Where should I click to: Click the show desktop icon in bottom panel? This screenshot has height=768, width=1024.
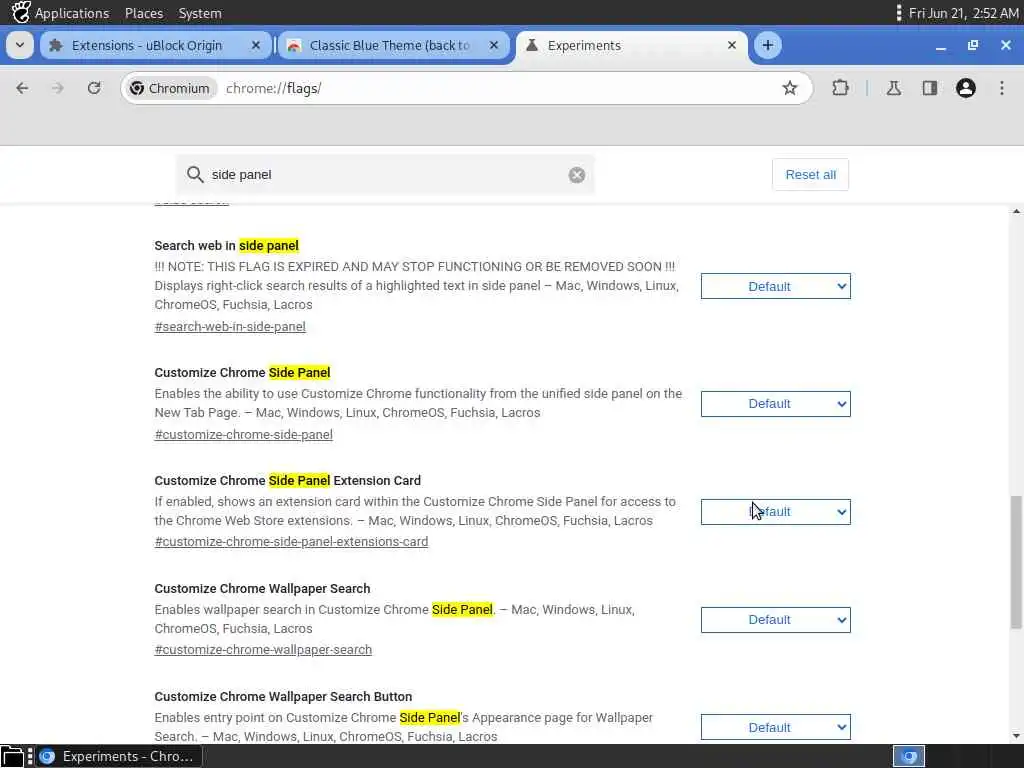(12, 757)
